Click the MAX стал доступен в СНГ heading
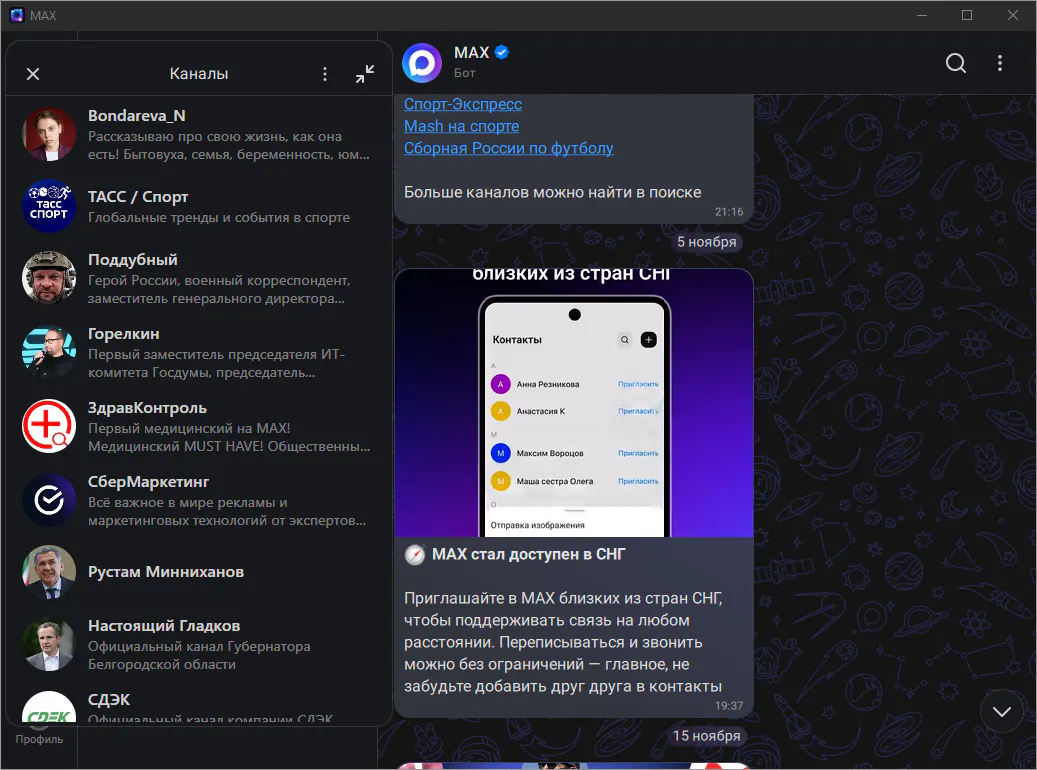 (528, 554)
